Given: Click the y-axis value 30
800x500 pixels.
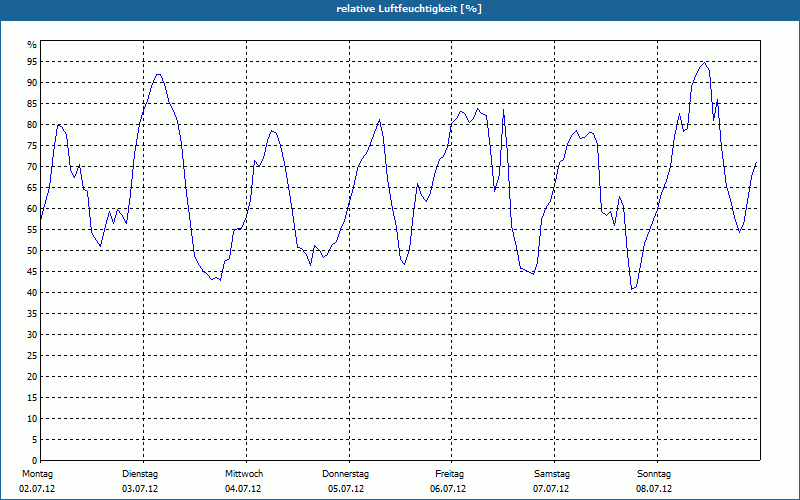Looking at the screenshot, I should [x=32, y=335].
